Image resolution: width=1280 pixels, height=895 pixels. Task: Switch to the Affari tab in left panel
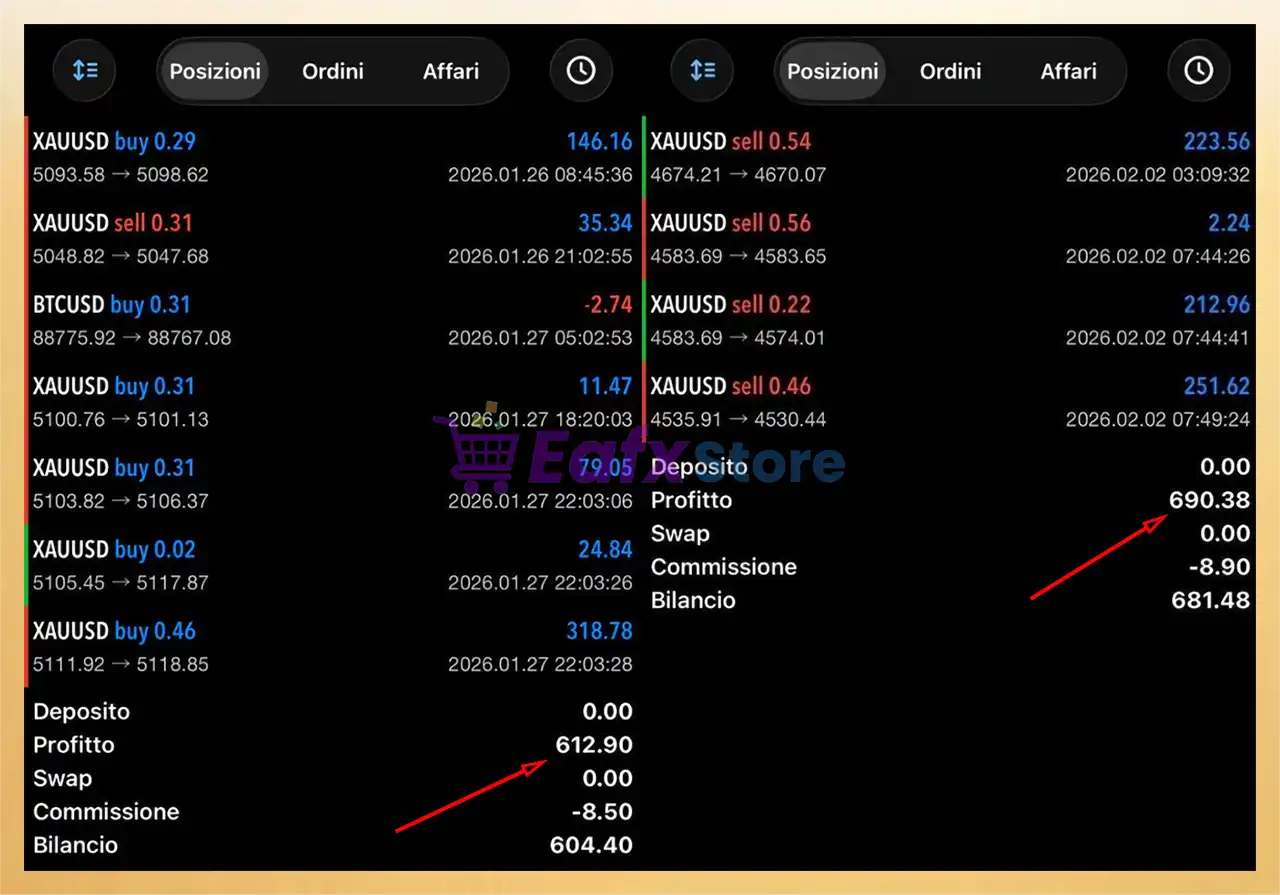(x=451, y=72)
